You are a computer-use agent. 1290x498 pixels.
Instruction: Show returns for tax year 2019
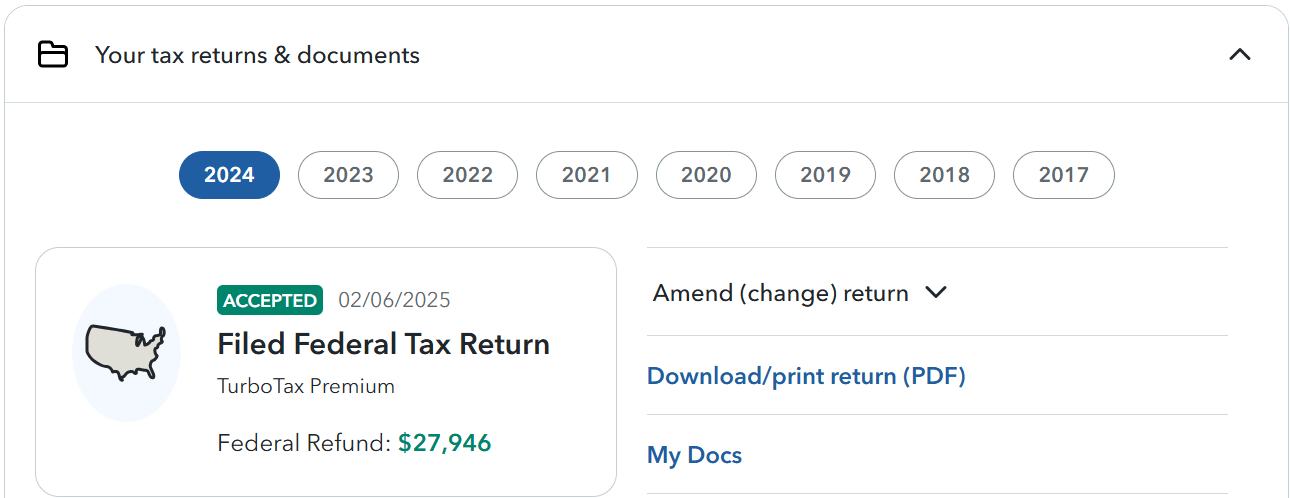(825, 175)
